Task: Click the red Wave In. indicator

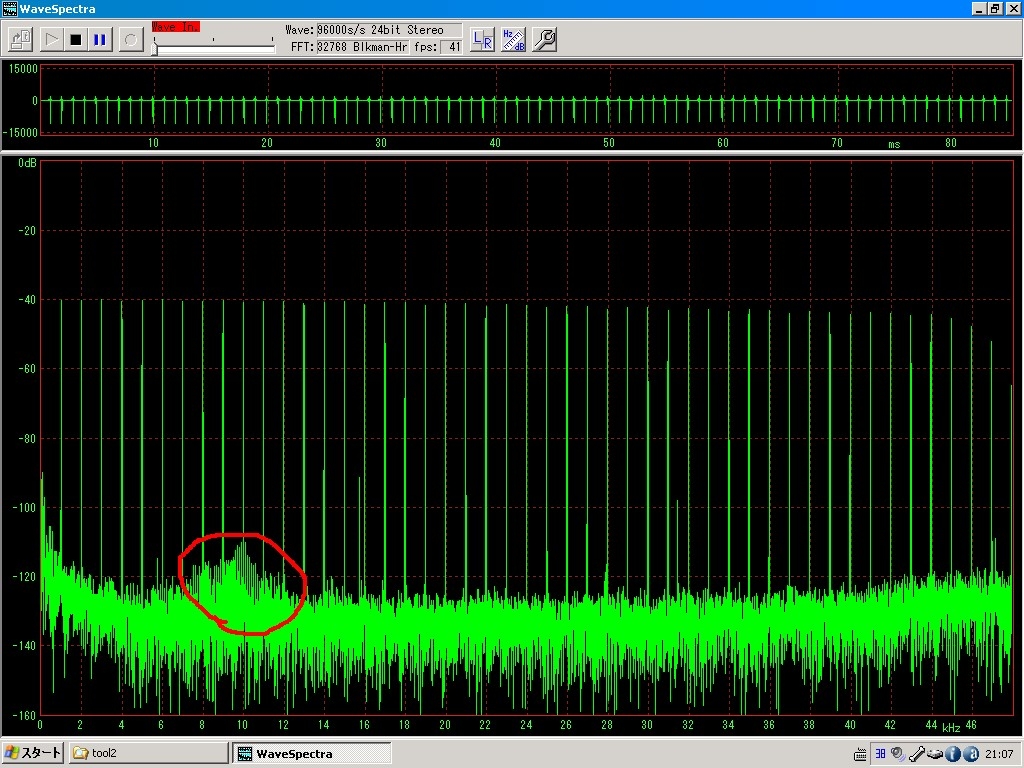Action: (x=175, y=27)
